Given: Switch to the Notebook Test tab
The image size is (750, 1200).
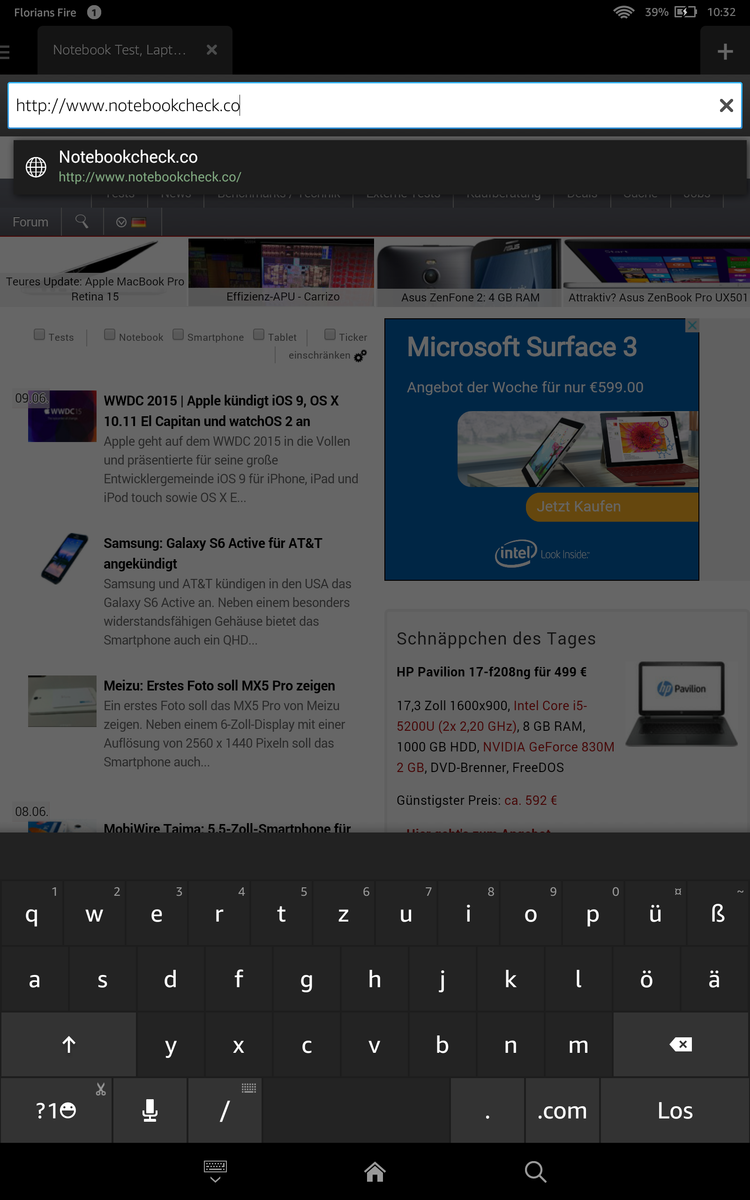Looking at the screenshot, I should [119, 50].
